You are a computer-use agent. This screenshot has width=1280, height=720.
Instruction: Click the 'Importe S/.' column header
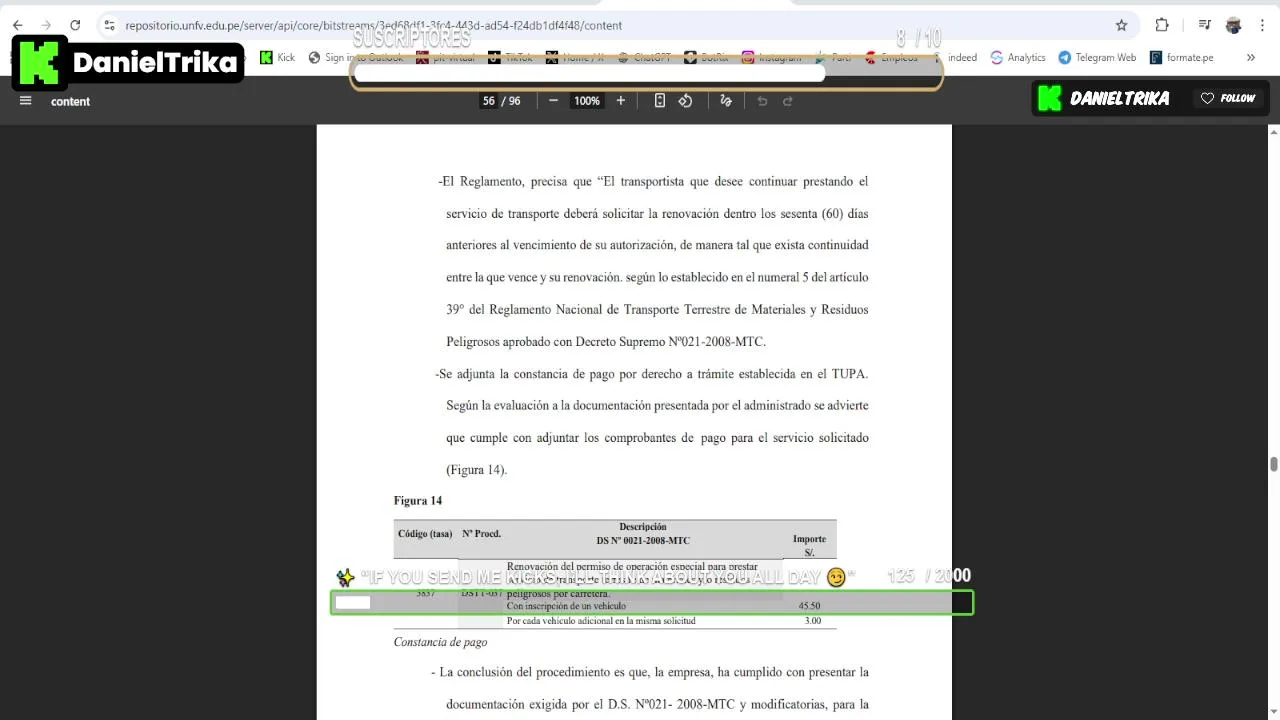pyautogui.click(x=809, y=546)
